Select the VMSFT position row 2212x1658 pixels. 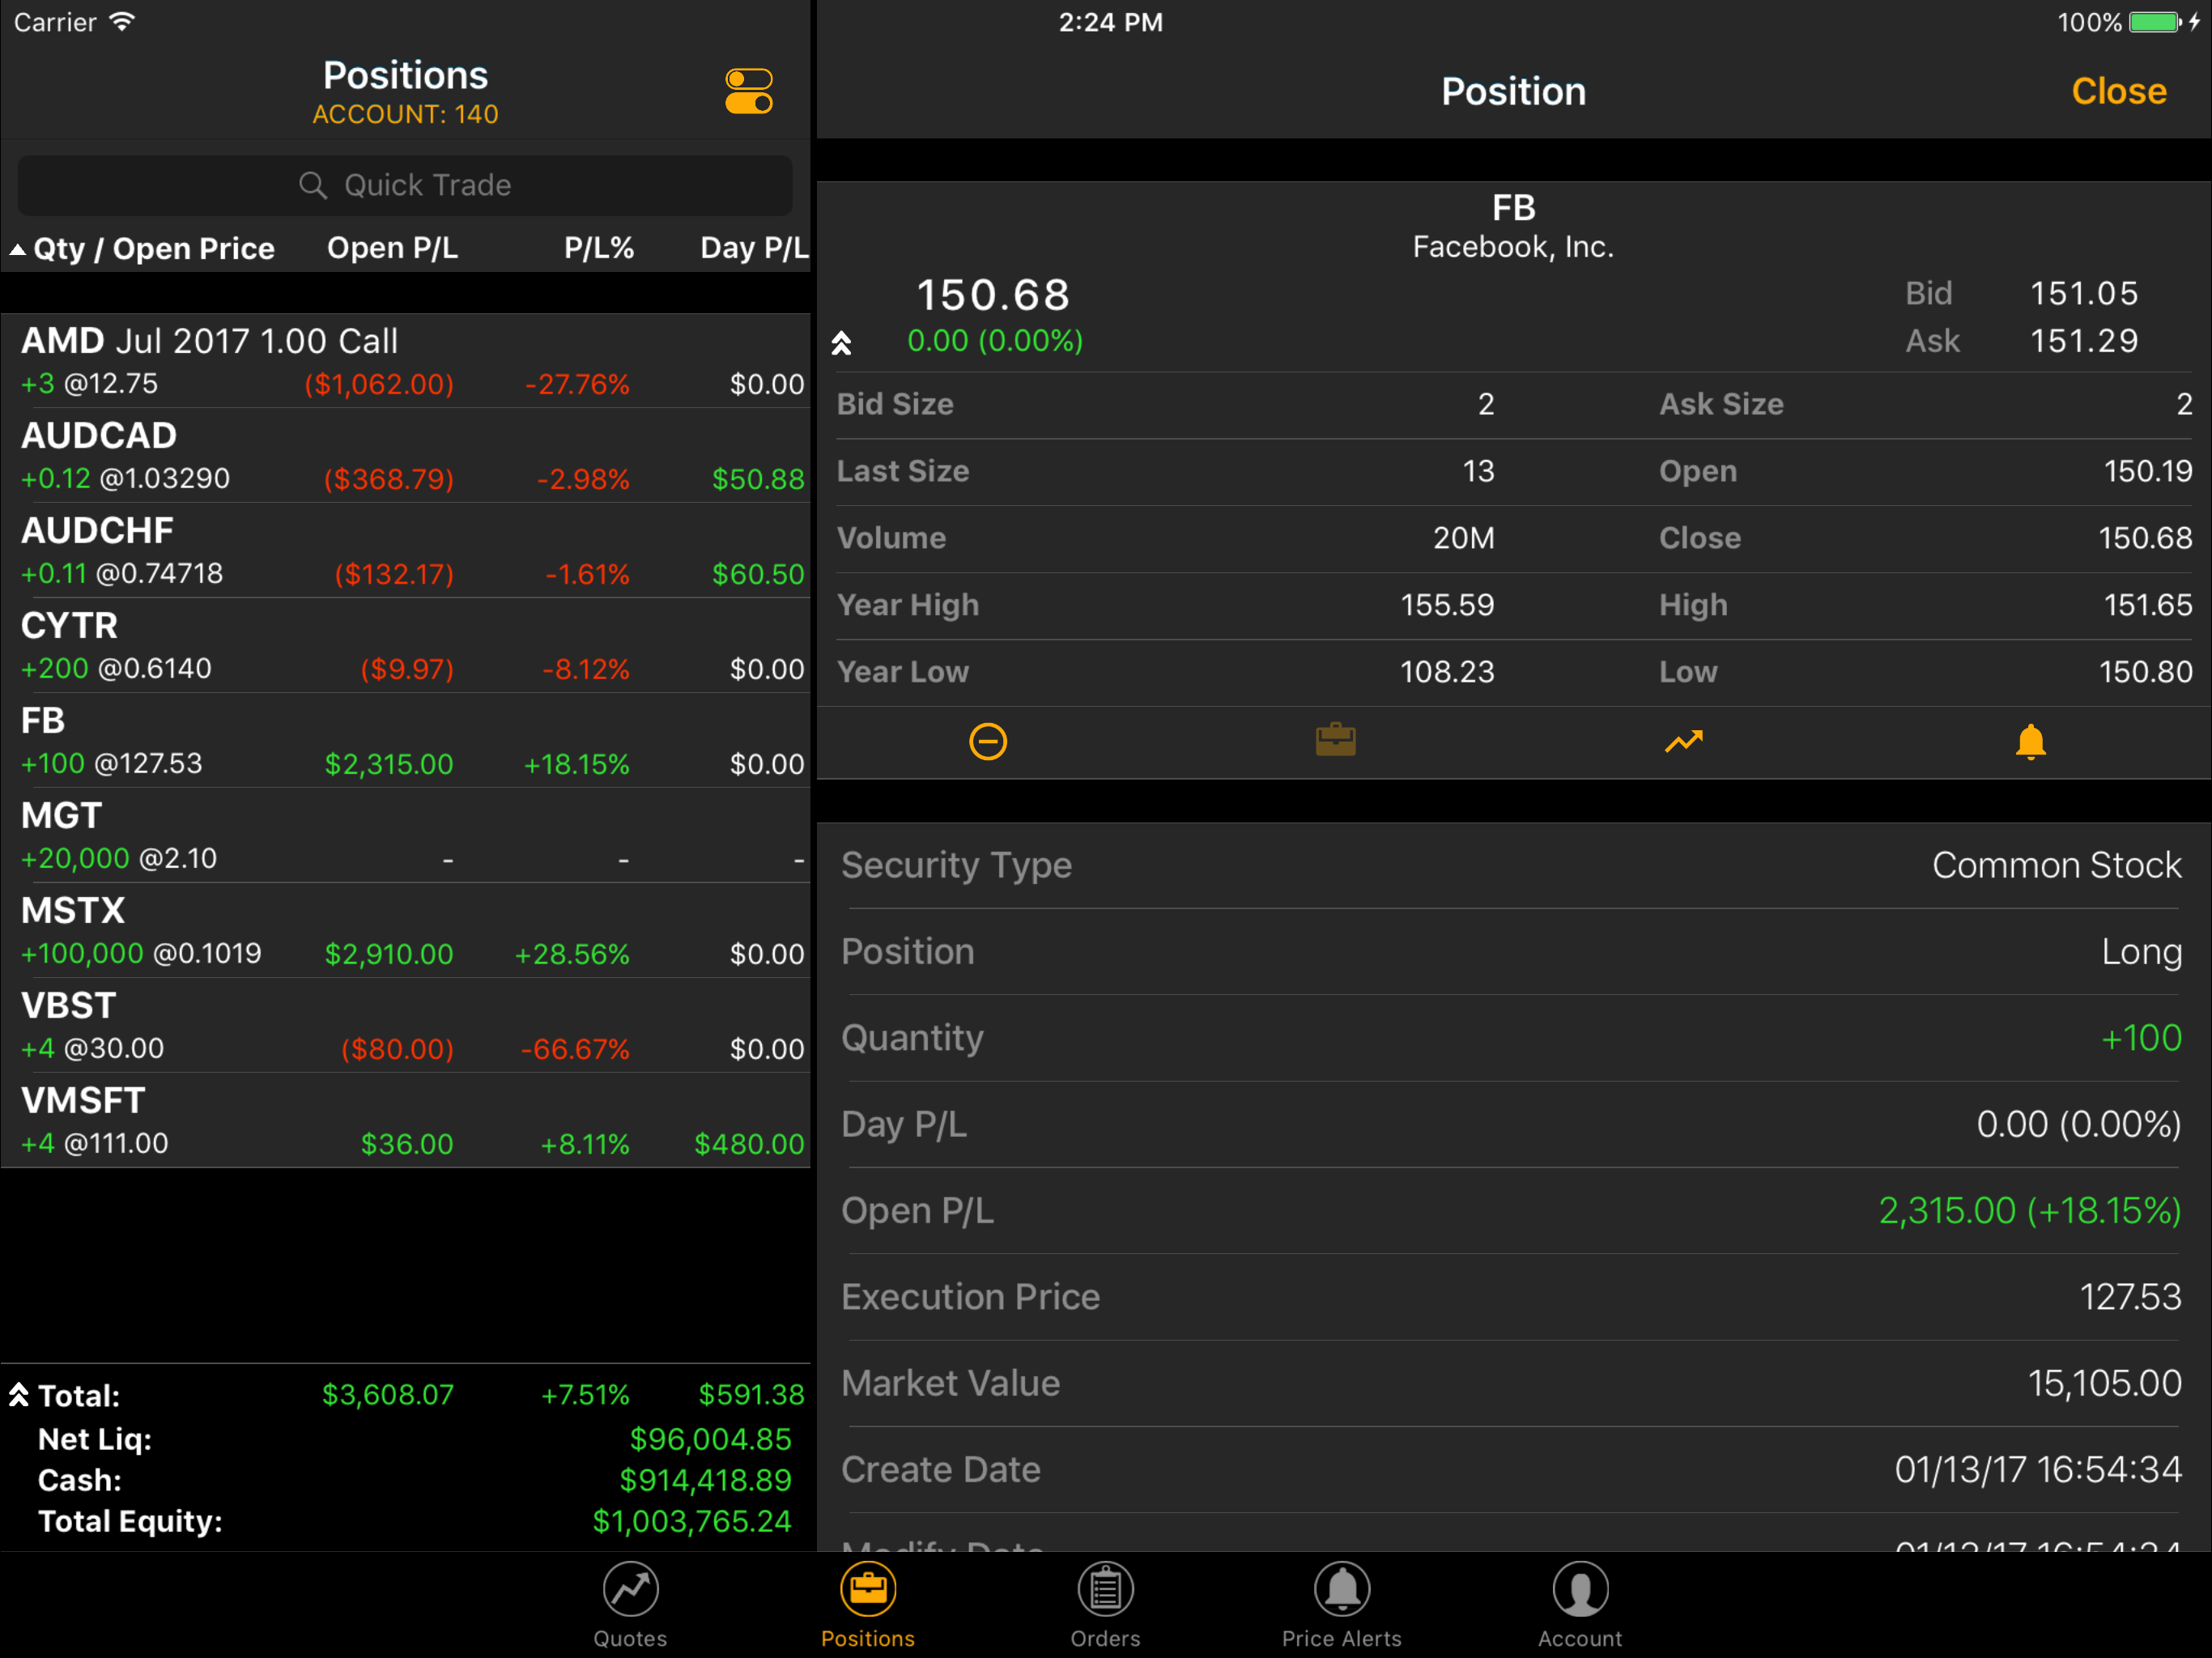[x=405, y=1121]
